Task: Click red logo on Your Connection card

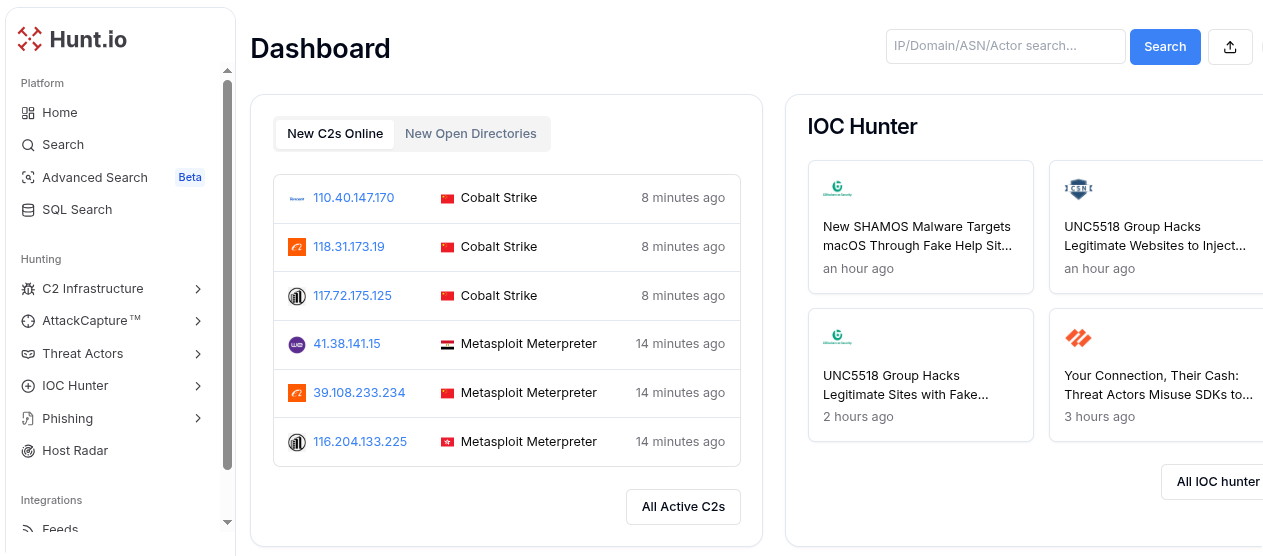Action: pyautogui.click(x=1078, y=338)
